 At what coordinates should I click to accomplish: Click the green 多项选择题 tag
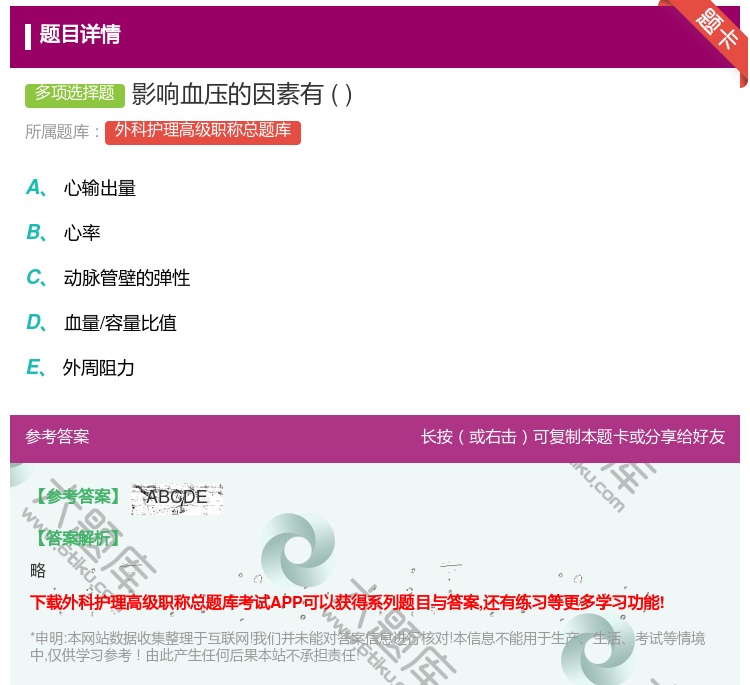pos(75,94)
